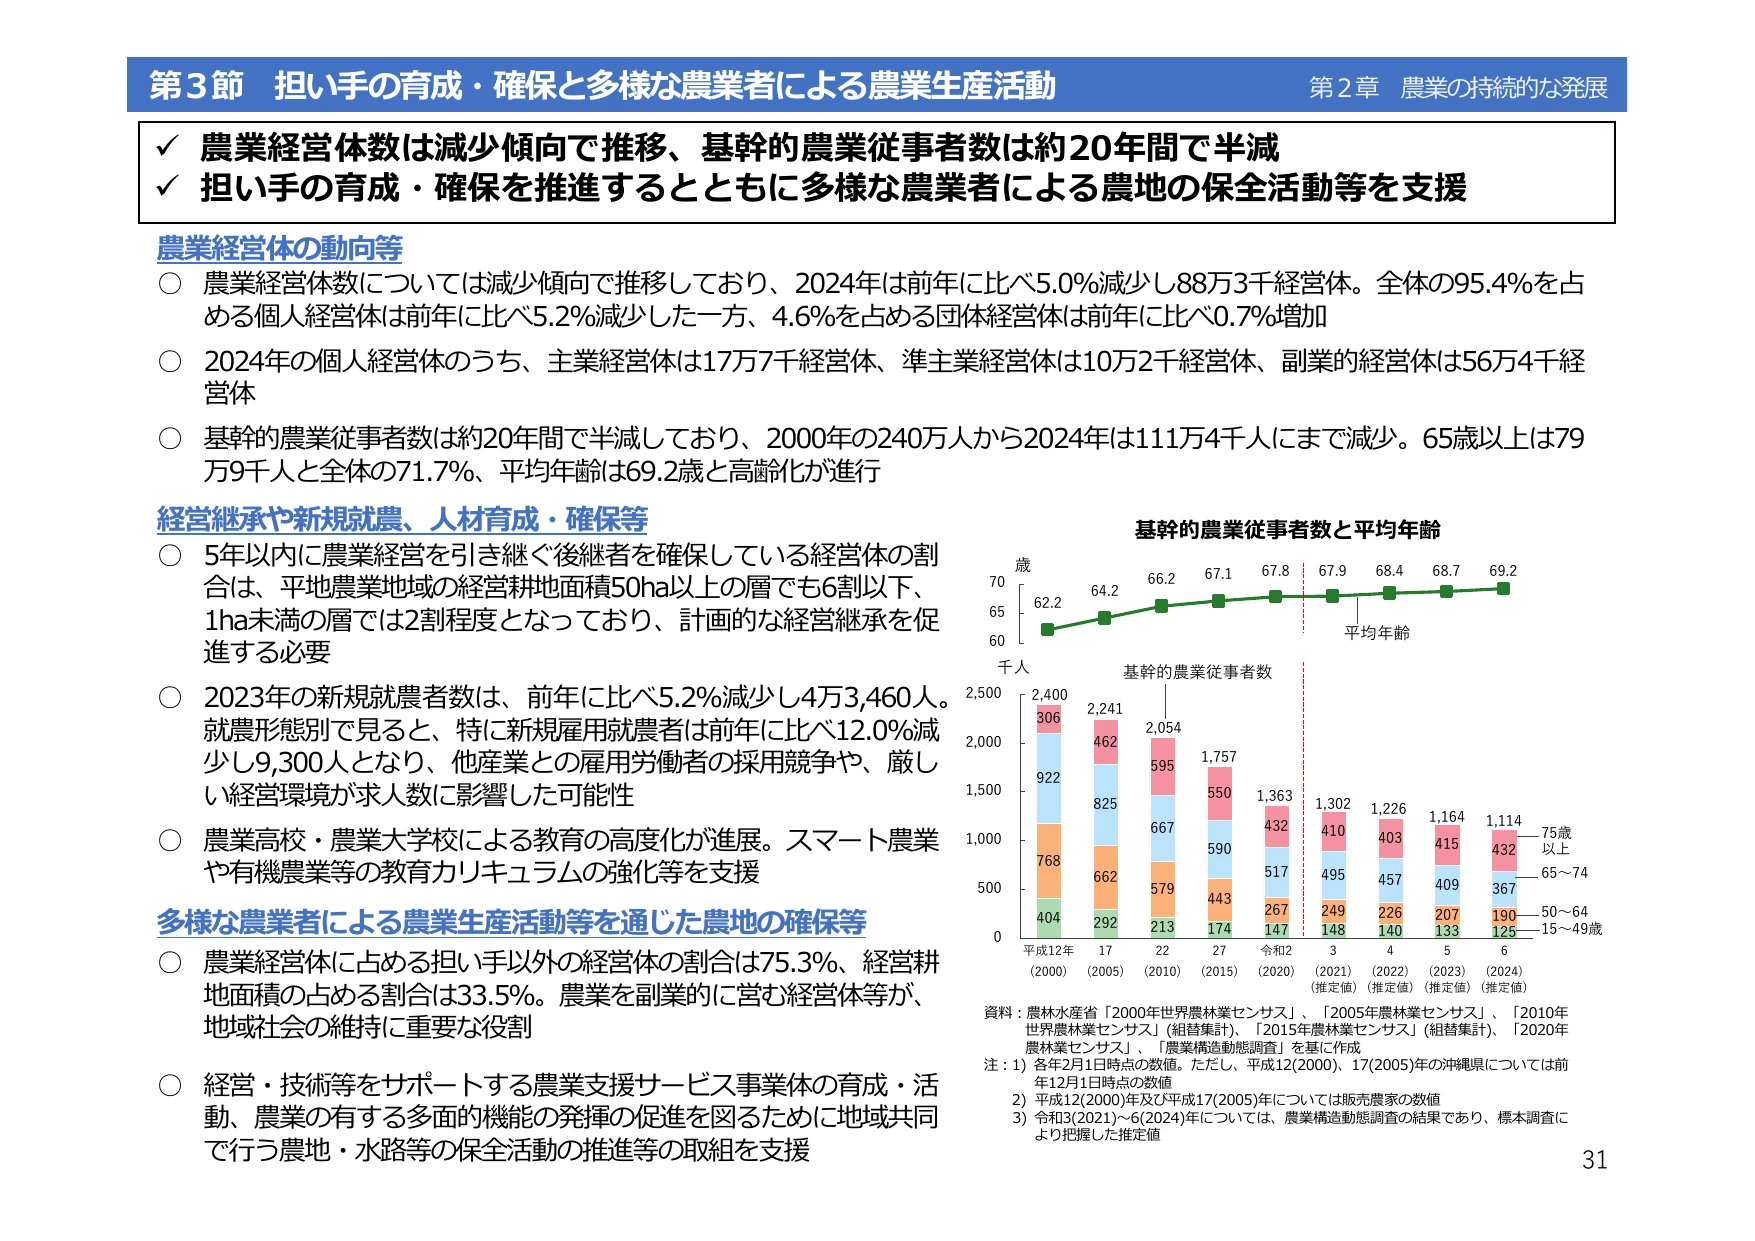Click the bar chart label "基幹的農業従事者数"
The image size is (1755, 1241).
[x=1197, y=672]
